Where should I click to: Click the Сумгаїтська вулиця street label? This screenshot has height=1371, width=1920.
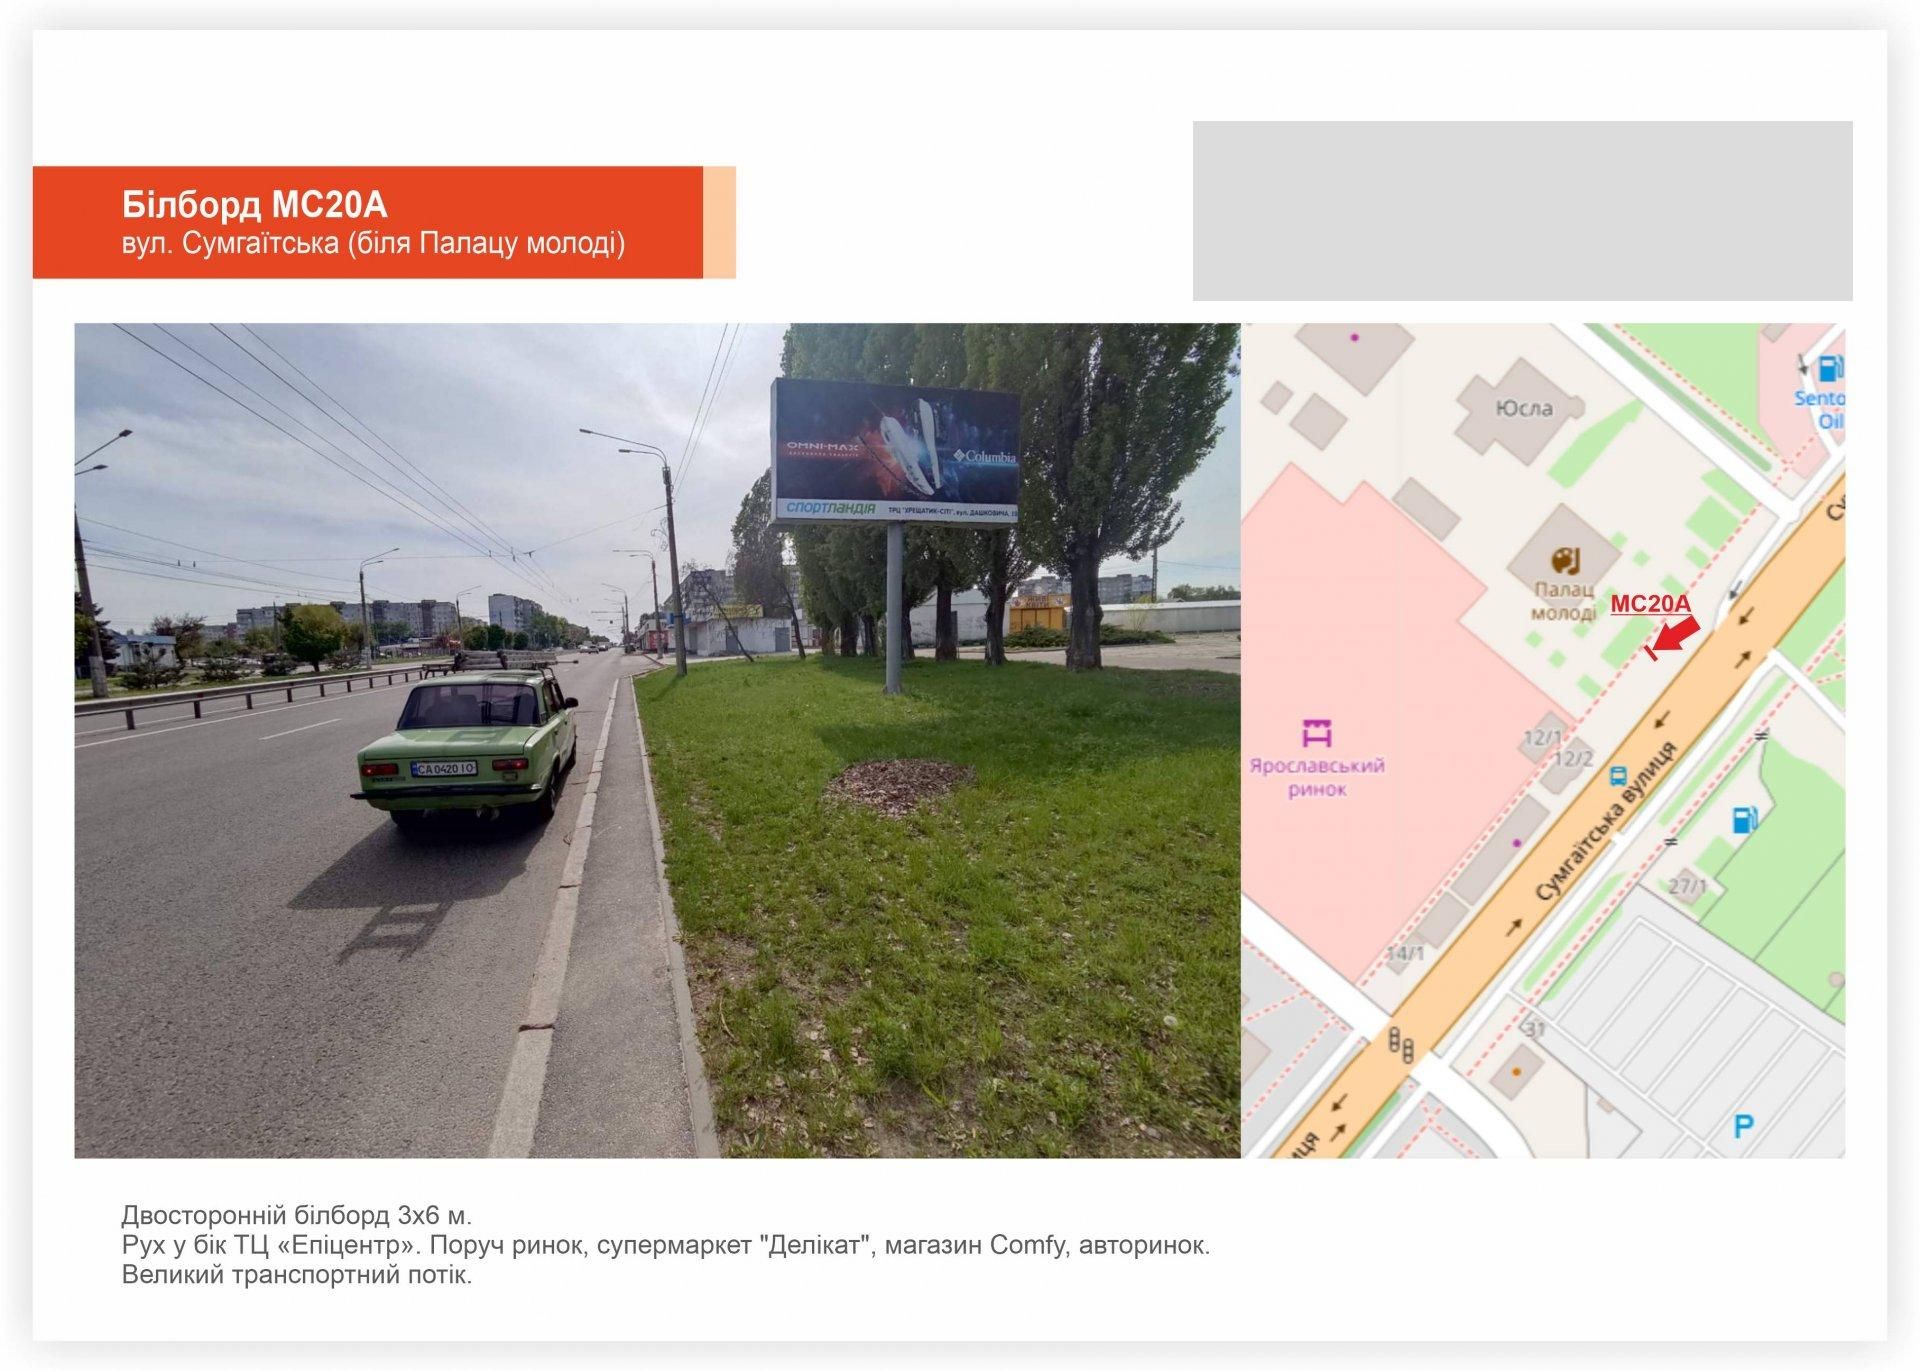point(1605,822)
